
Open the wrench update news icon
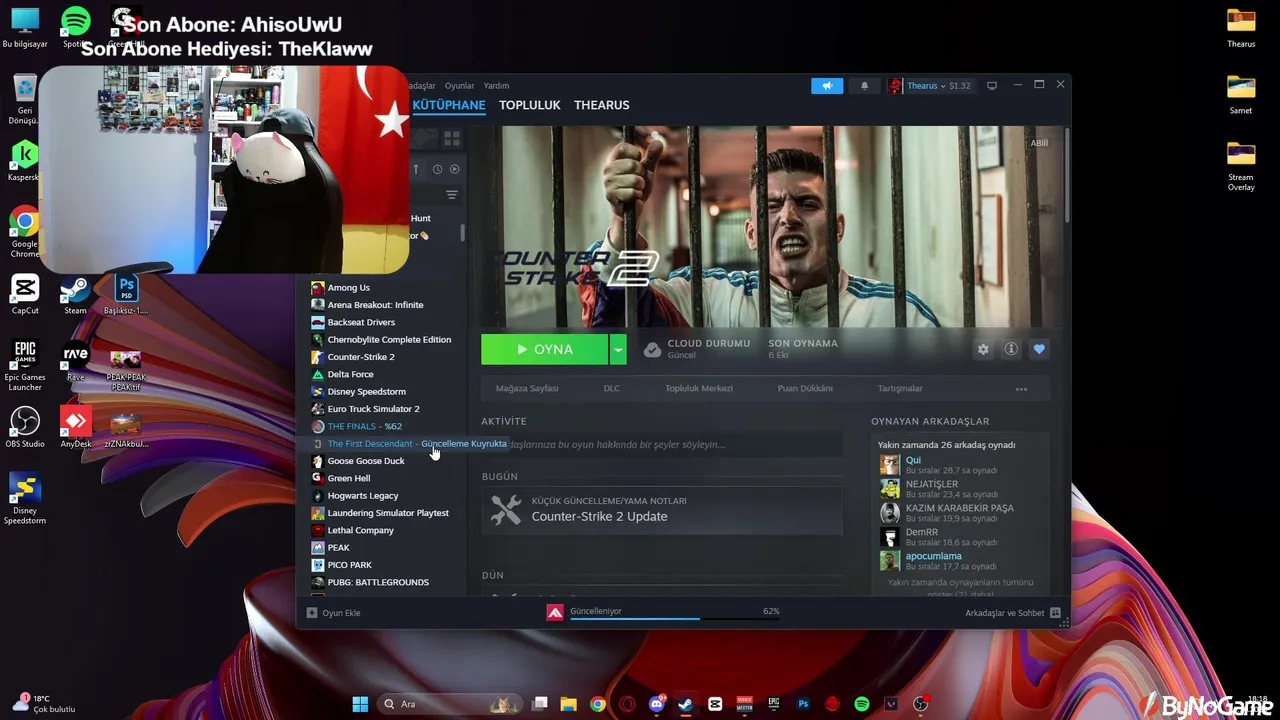click(x=506, y=509)
